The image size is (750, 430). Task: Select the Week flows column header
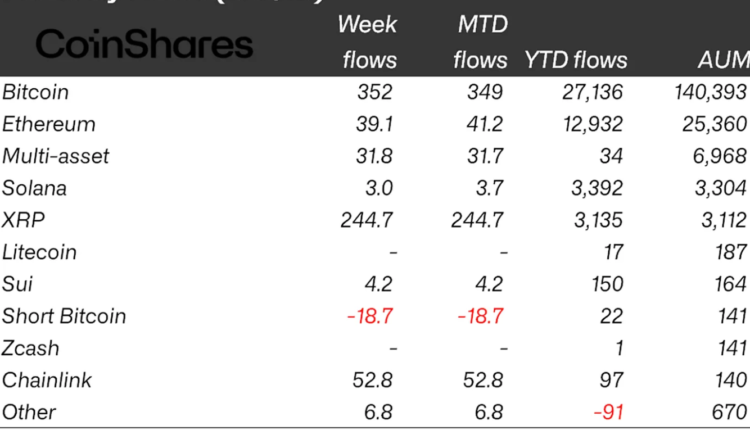coord(369,41)
